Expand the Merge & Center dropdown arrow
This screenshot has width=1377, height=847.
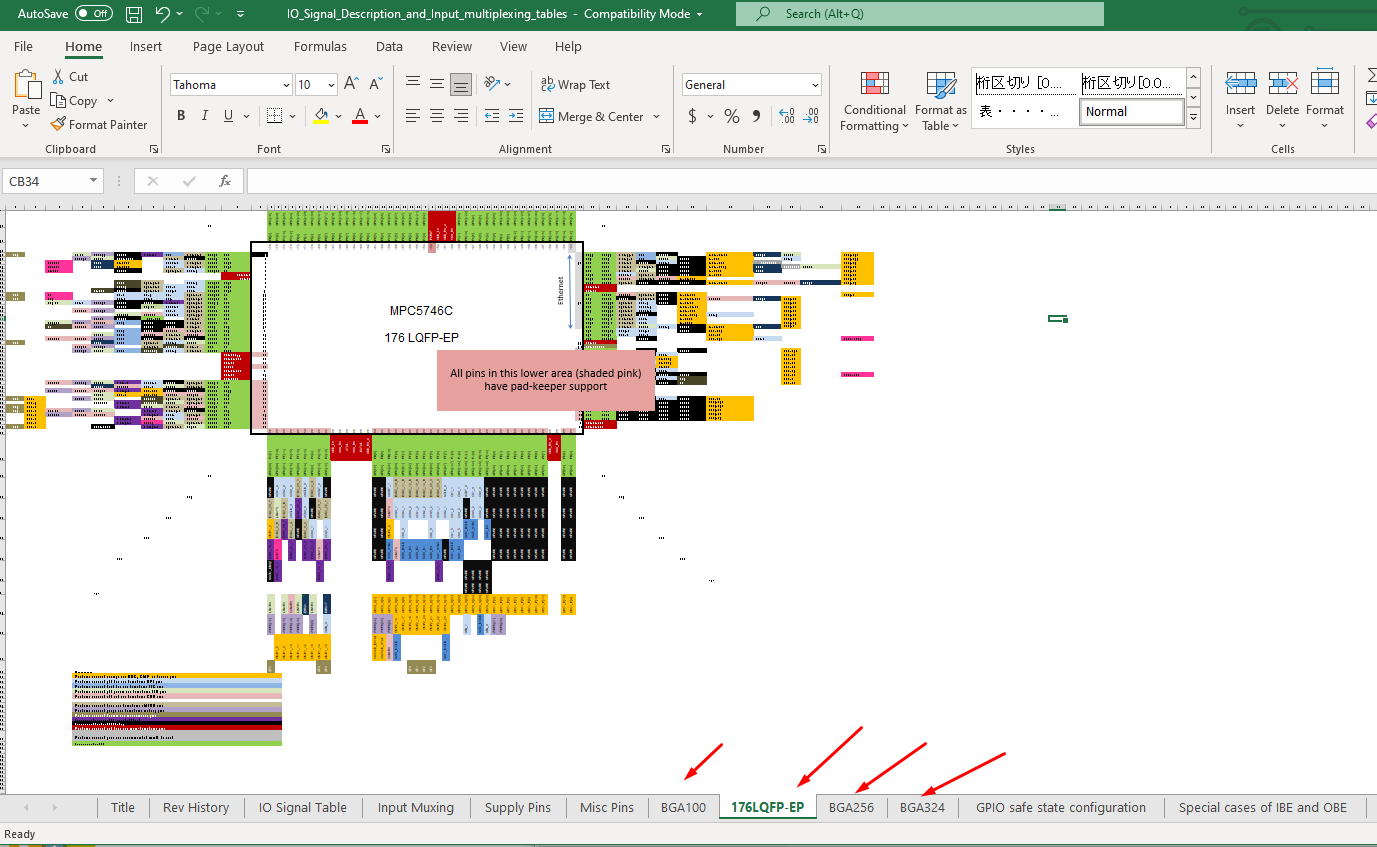tap(659, 116)
